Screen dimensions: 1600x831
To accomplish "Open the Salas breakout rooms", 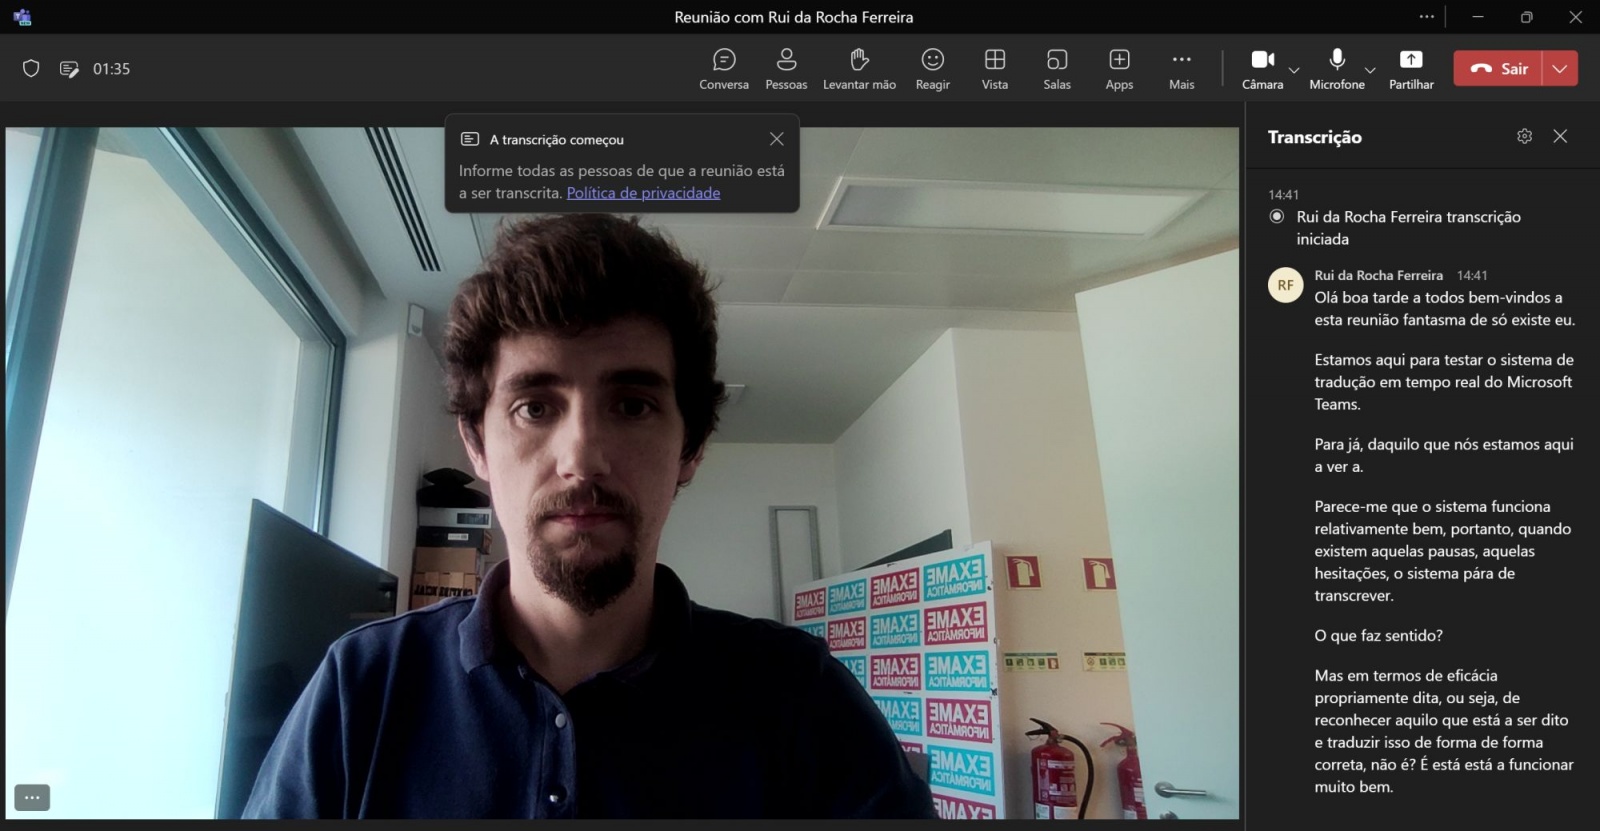I will [1057, 69].
